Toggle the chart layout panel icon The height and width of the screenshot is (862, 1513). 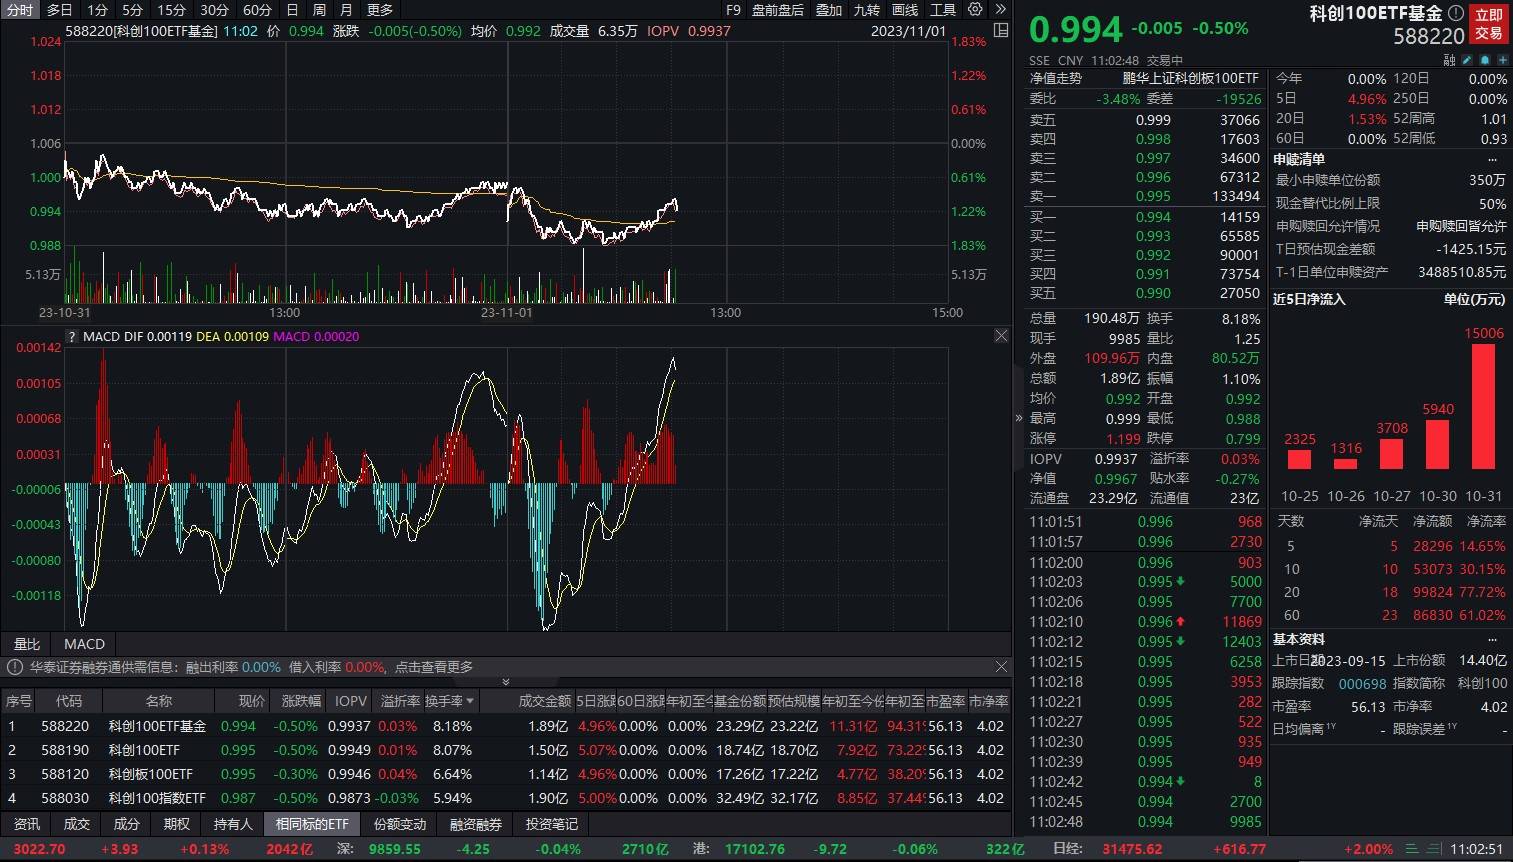tap(999, 31)
